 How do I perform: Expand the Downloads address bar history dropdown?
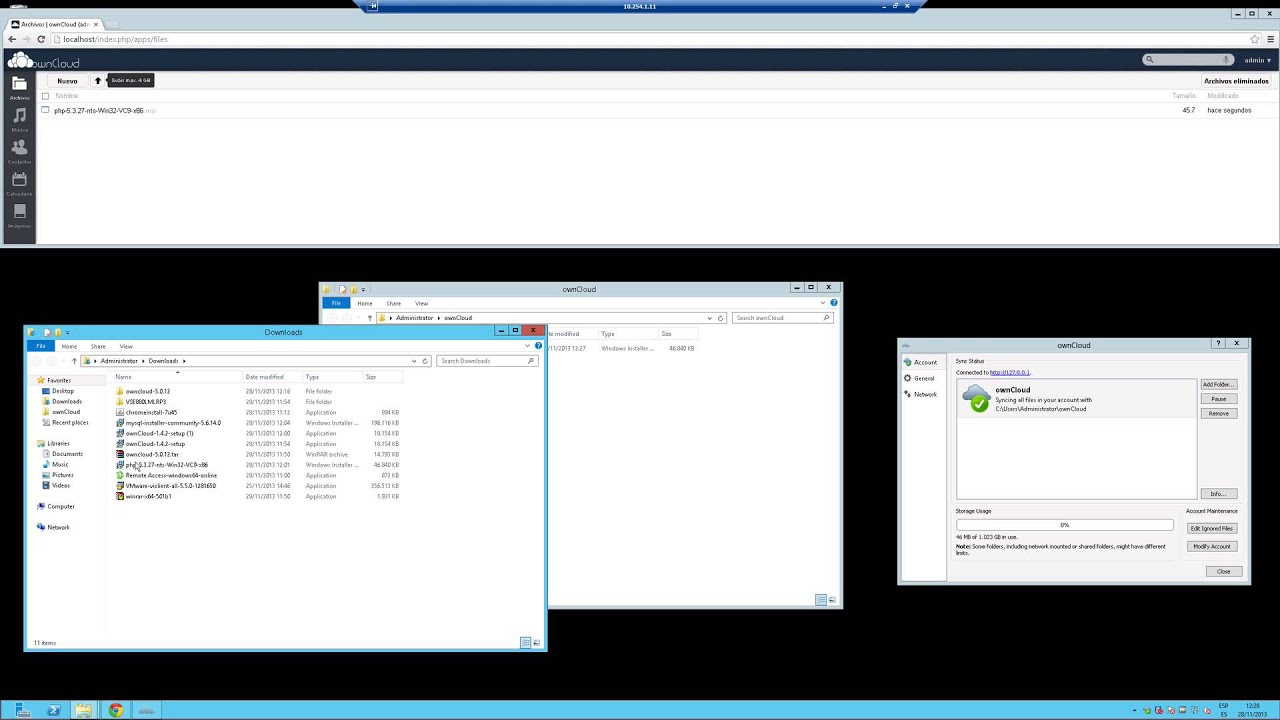coord(414,361)
